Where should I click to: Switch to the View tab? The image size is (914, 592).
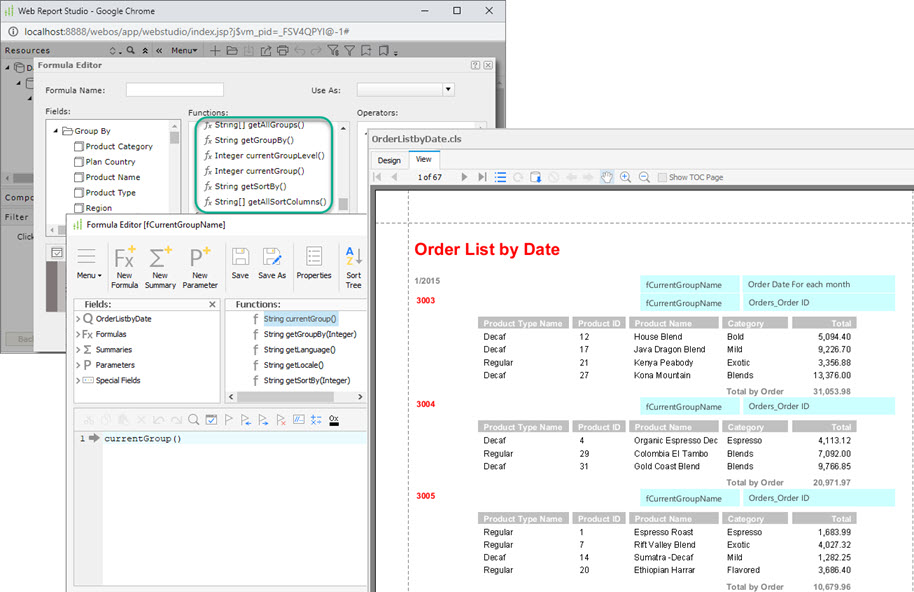(424, 159)
